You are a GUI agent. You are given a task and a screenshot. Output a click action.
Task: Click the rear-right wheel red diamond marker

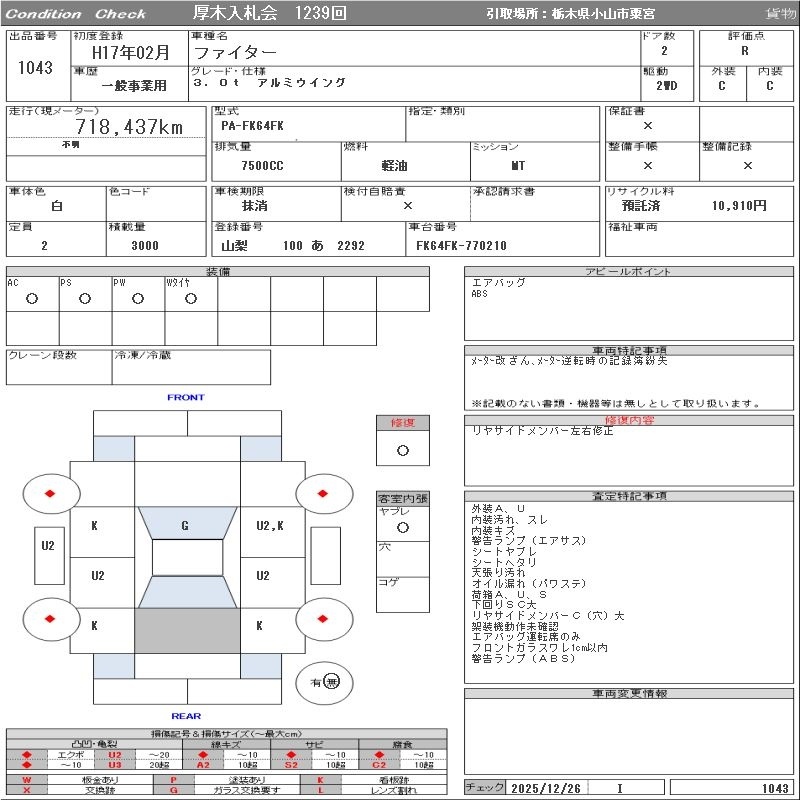pos(324,619)
